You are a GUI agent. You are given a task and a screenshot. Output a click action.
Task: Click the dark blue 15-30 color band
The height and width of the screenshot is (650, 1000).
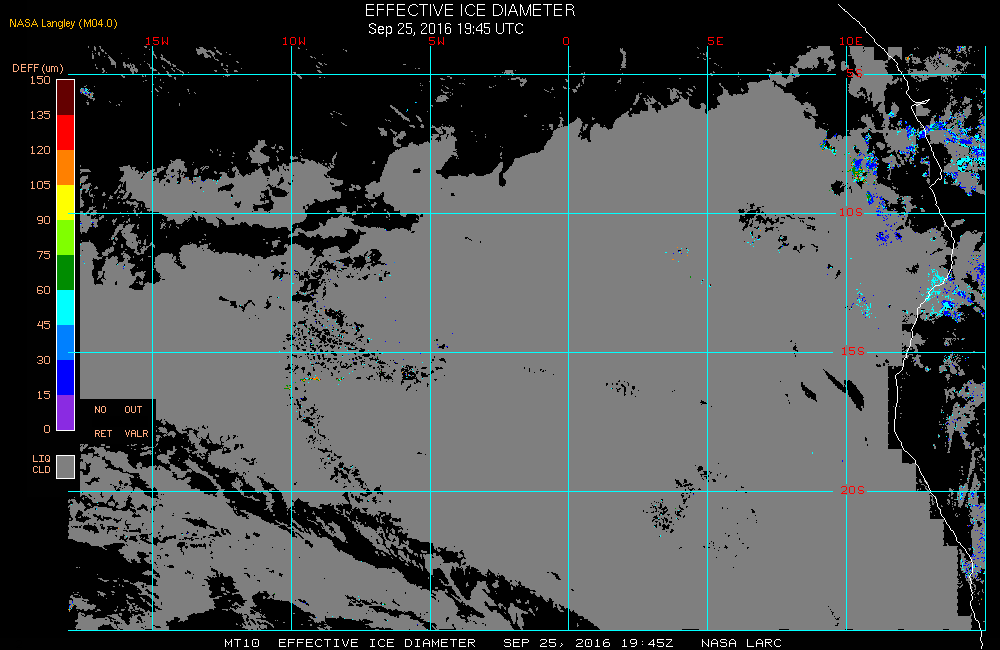(66, 378)
